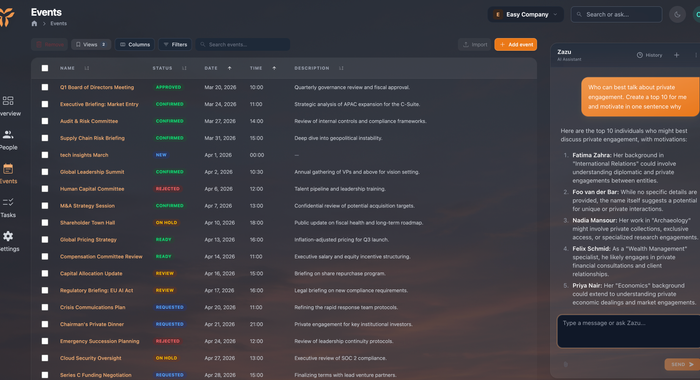The image size is (700, 380).
Task: Open the Tasks sidebar section
Action: [x=8, y=208]
